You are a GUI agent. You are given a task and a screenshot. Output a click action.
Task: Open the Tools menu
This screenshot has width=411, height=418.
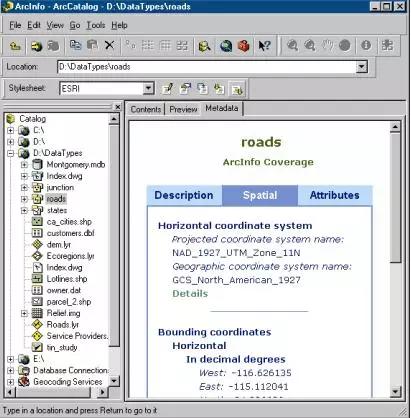pos(96,25)
